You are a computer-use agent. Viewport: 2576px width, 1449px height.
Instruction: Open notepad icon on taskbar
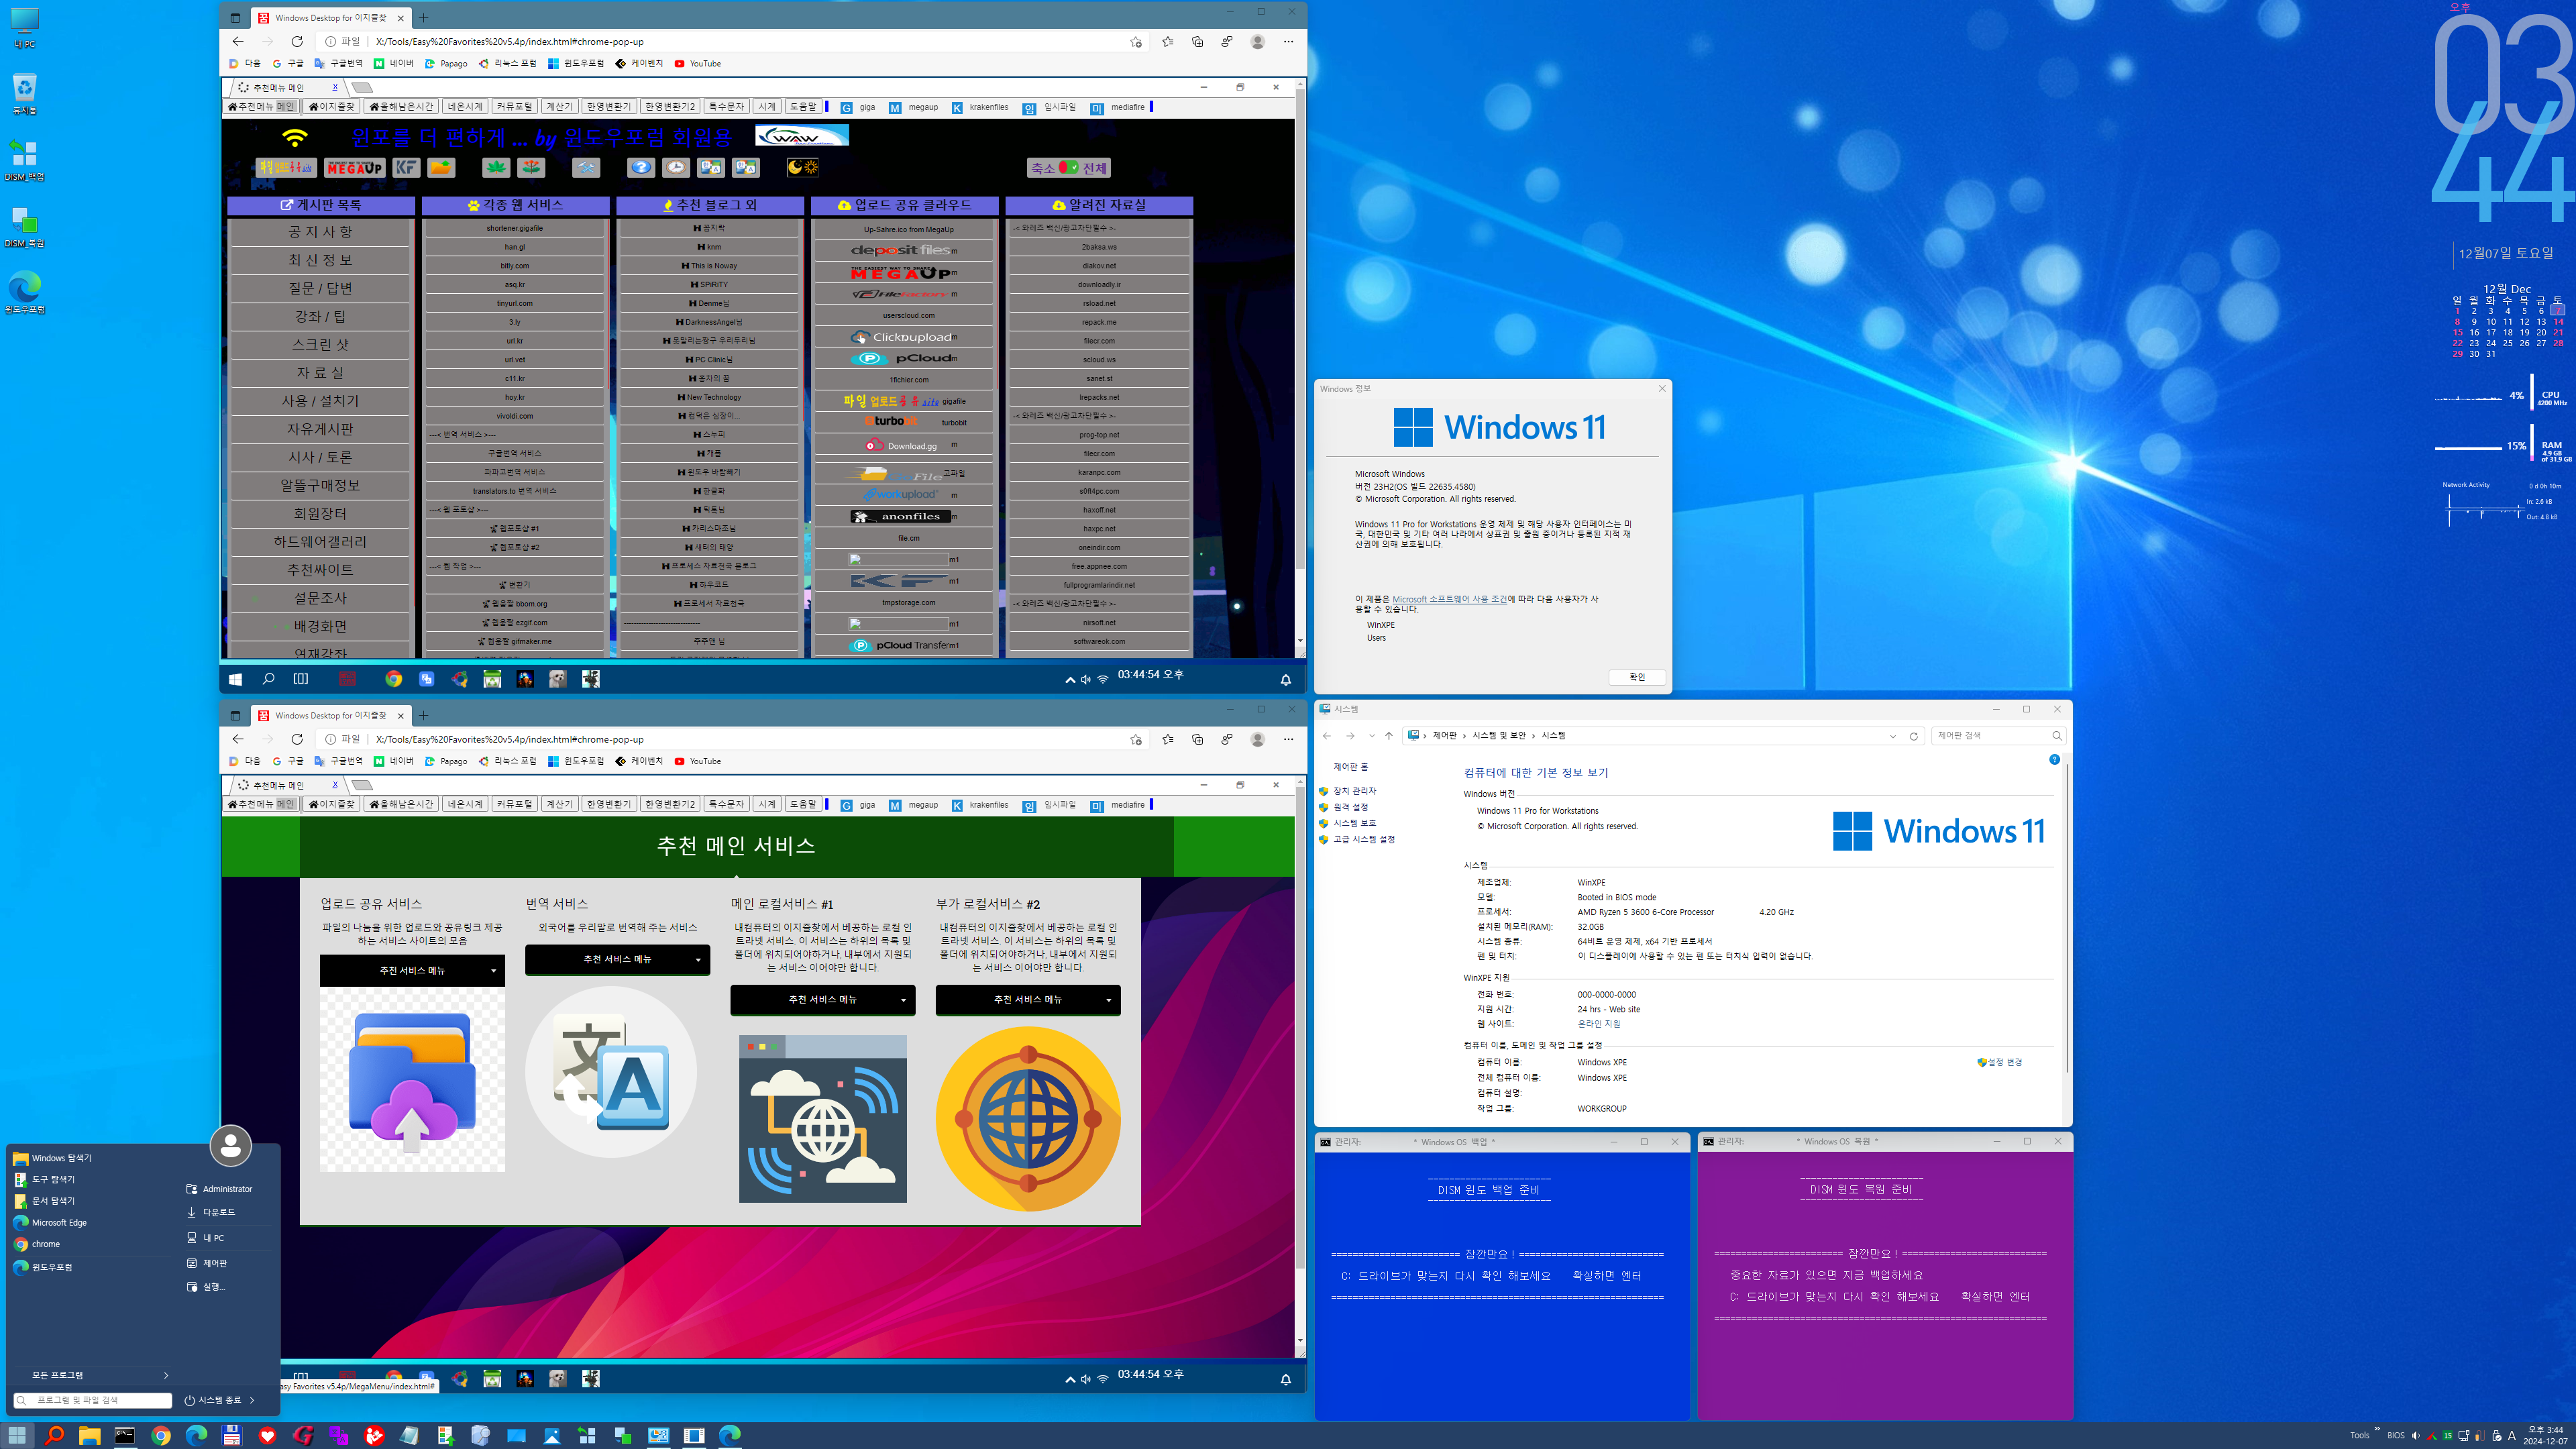(409, 1435)
